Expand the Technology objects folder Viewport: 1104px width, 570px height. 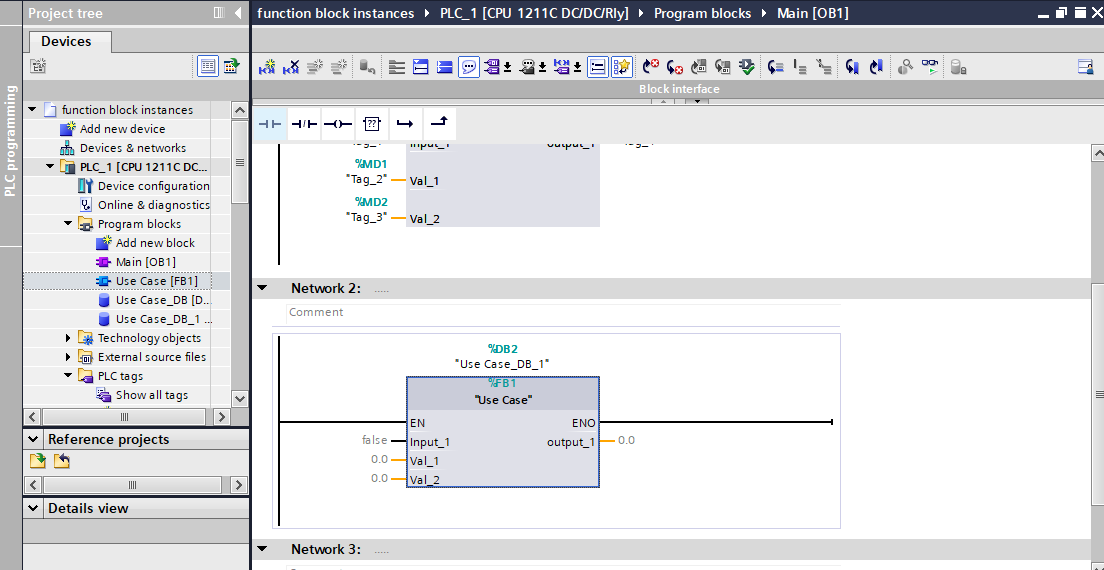(69, 338)
